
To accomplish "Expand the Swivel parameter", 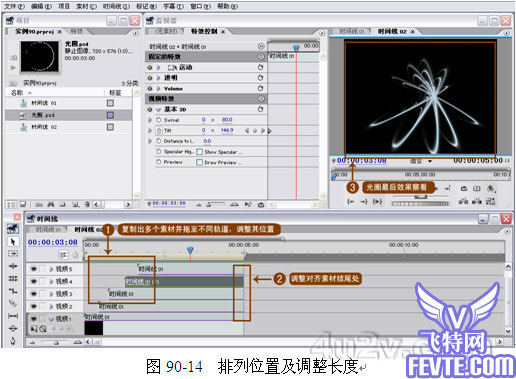I will pyautogui.click(x=150, y=120).
